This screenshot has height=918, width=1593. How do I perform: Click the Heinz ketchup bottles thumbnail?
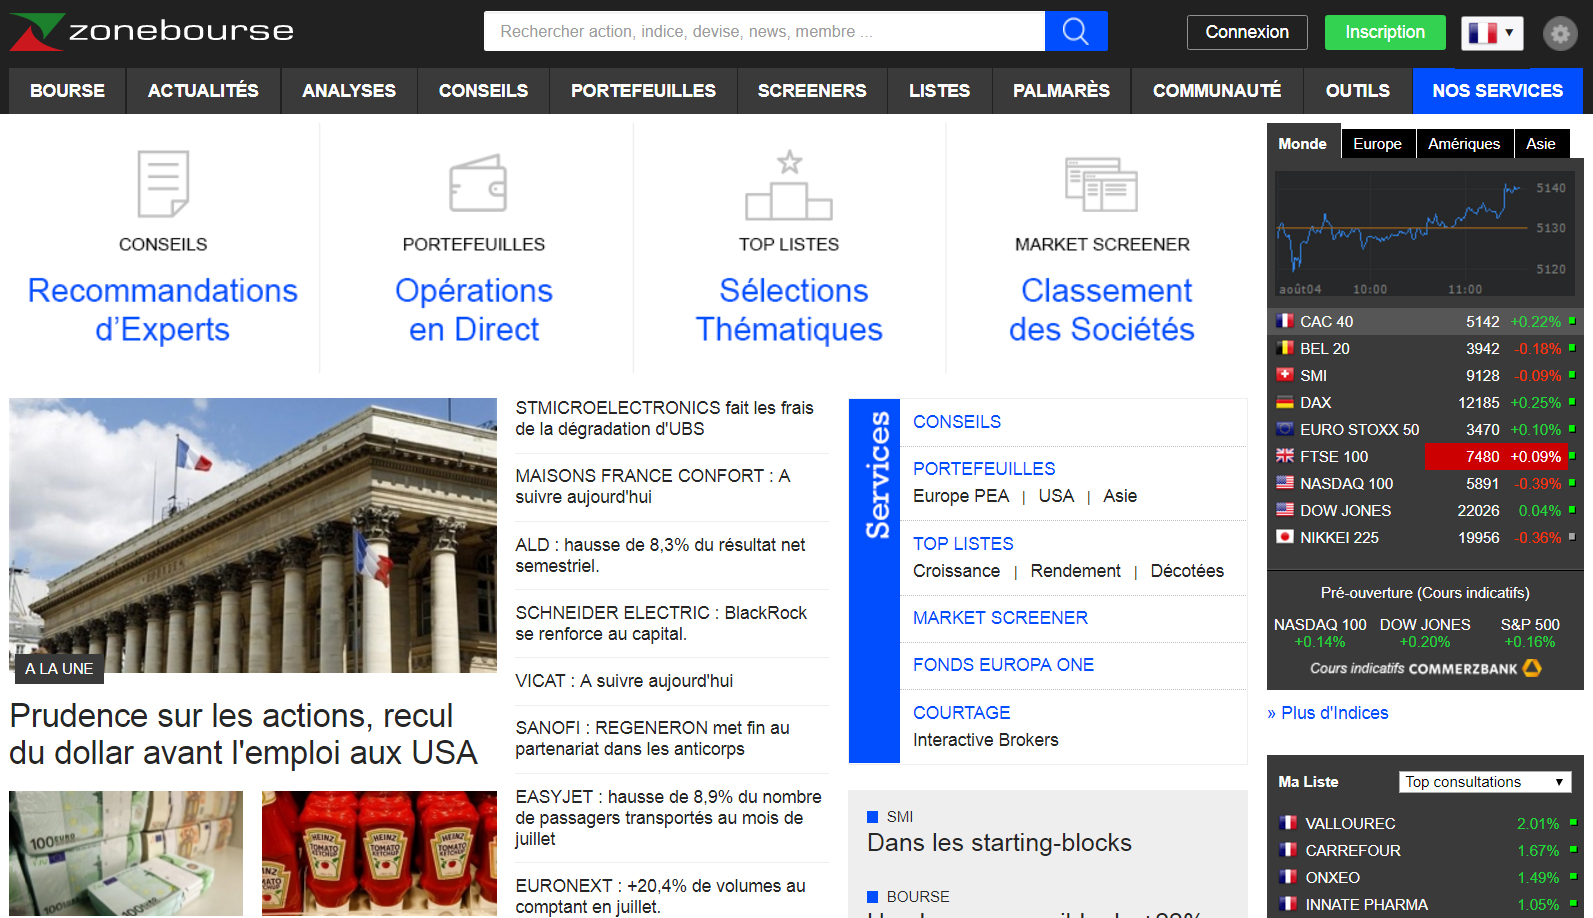[x=379, y=854]
